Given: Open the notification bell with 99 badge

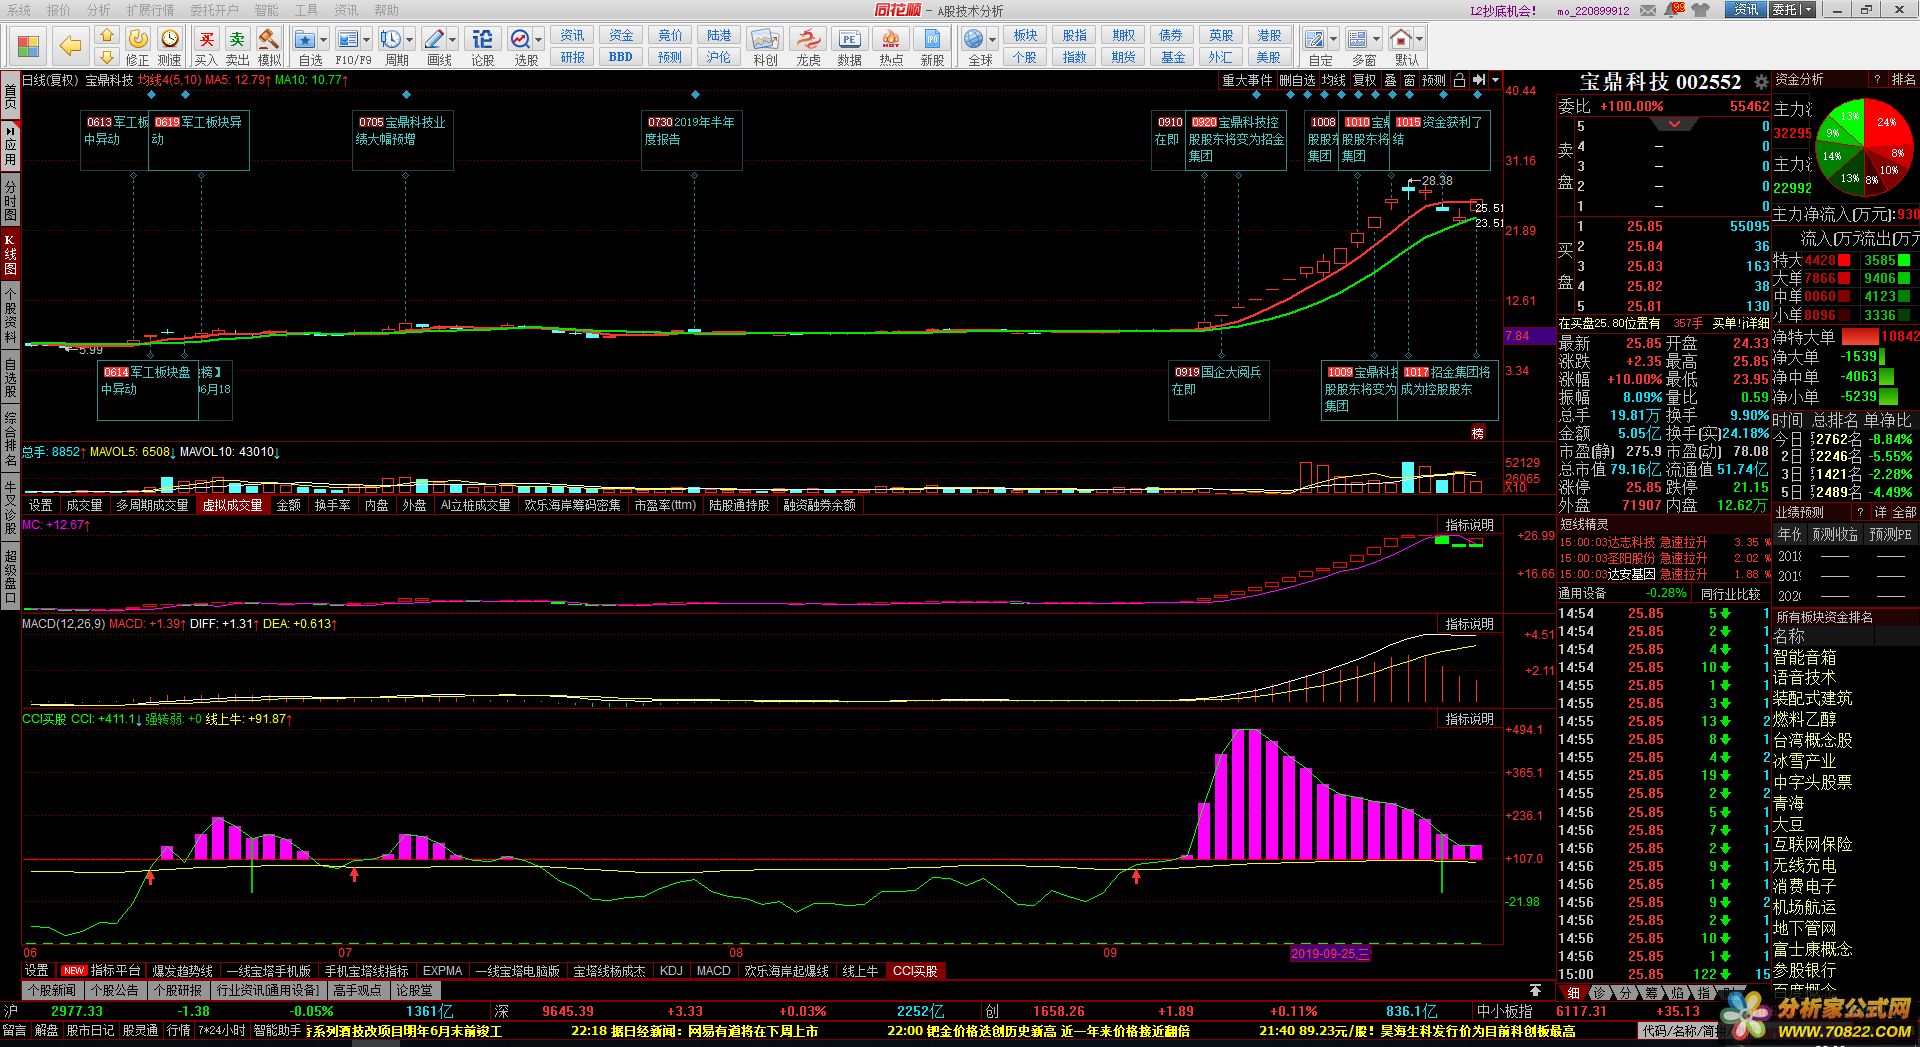Looking at the screenshot, I should 1672,10.
